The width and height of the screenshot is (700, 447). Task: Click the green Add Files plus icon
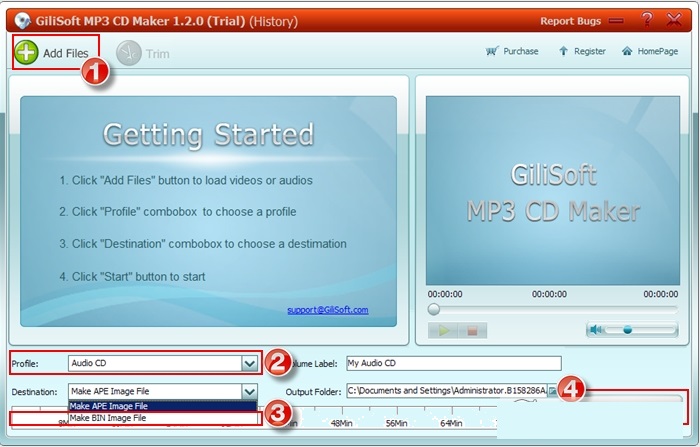coord(26,53)
